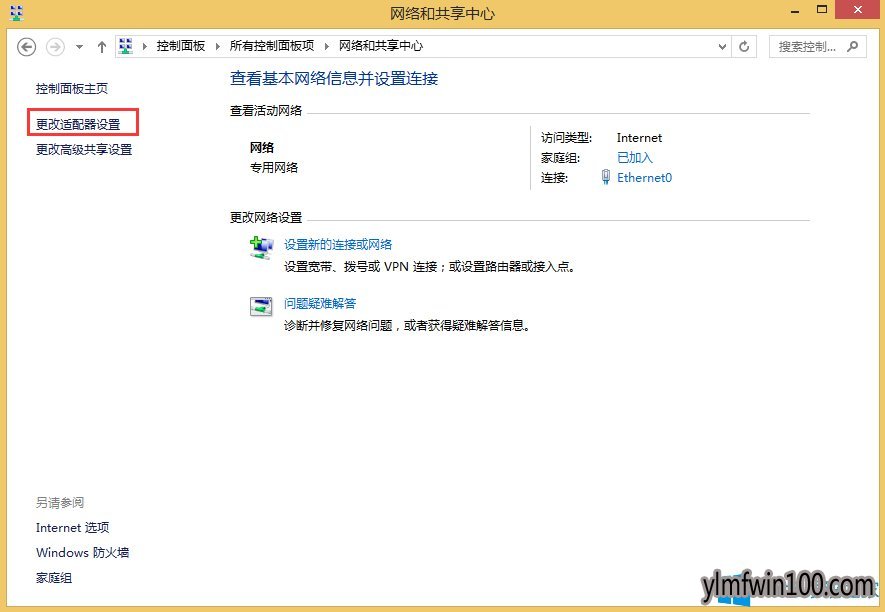The height and width of the screenshot is (612, 885).
Task: Open the recent locations dropdown arrow
Action: pyautogui.click(x=80, y=47)
